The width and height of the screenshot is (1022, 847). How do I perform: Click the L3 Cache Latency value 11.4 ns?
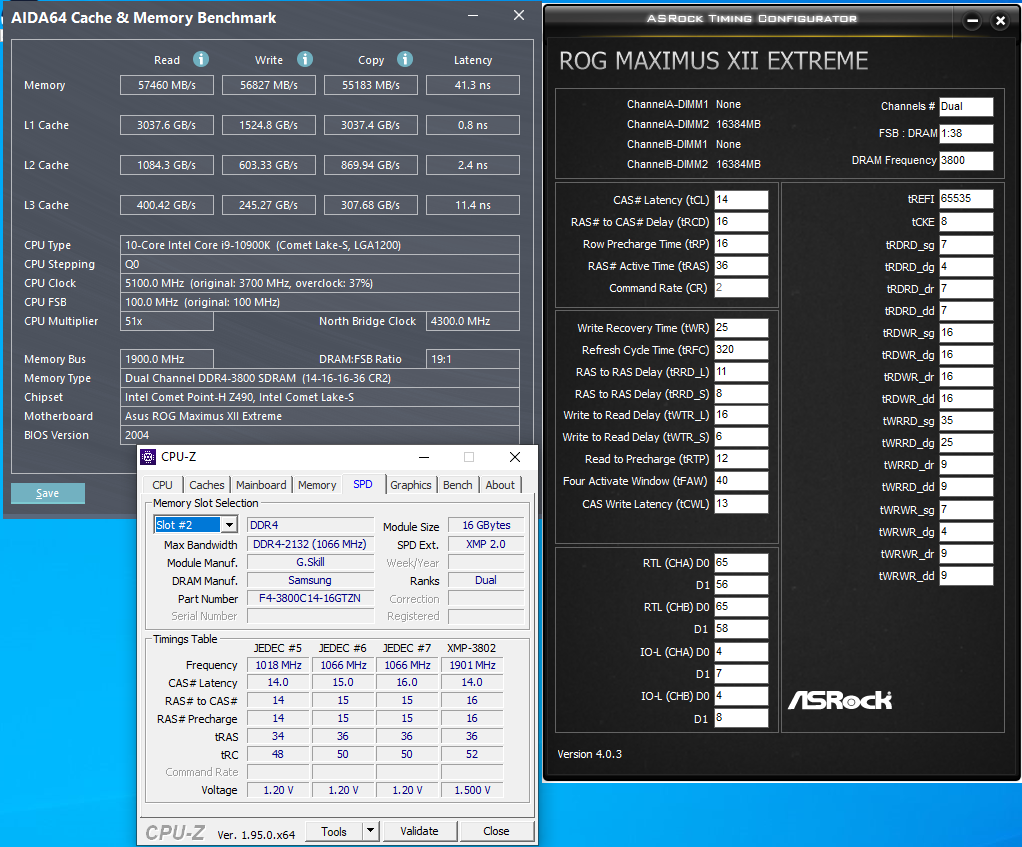coord(473,205)
